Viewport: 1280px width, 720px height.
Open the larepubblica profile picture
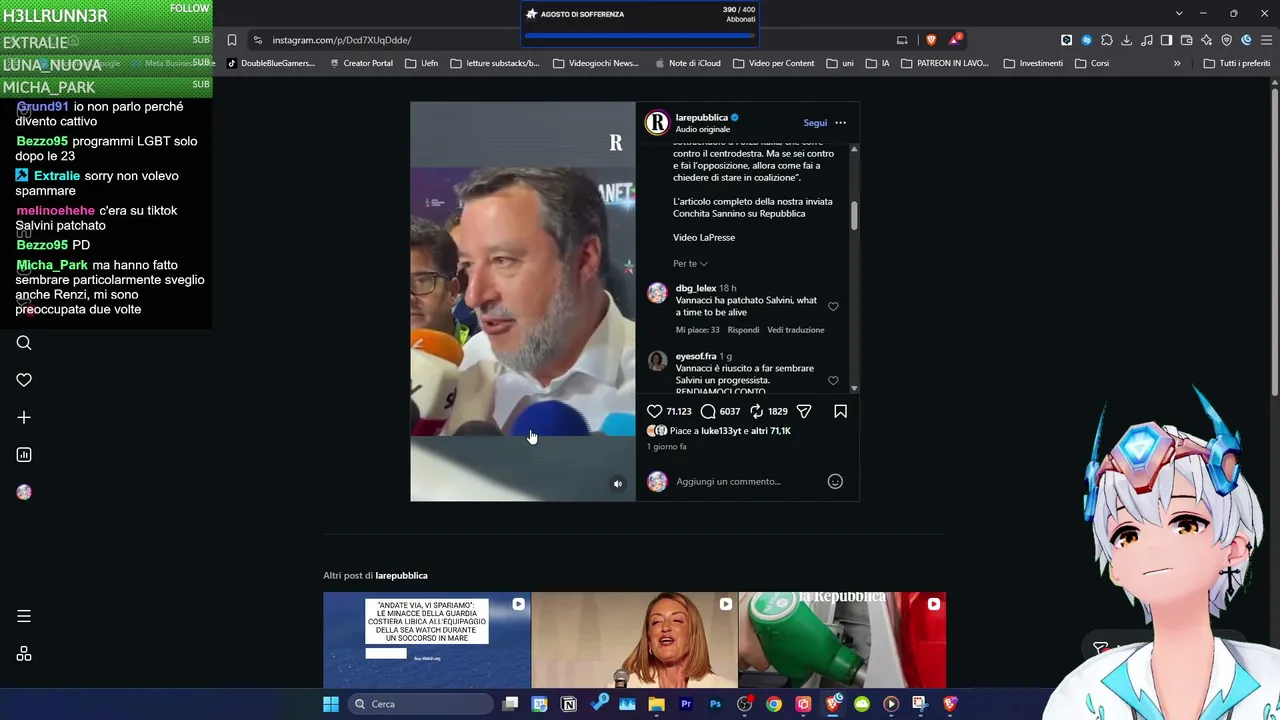coord(657,122)
